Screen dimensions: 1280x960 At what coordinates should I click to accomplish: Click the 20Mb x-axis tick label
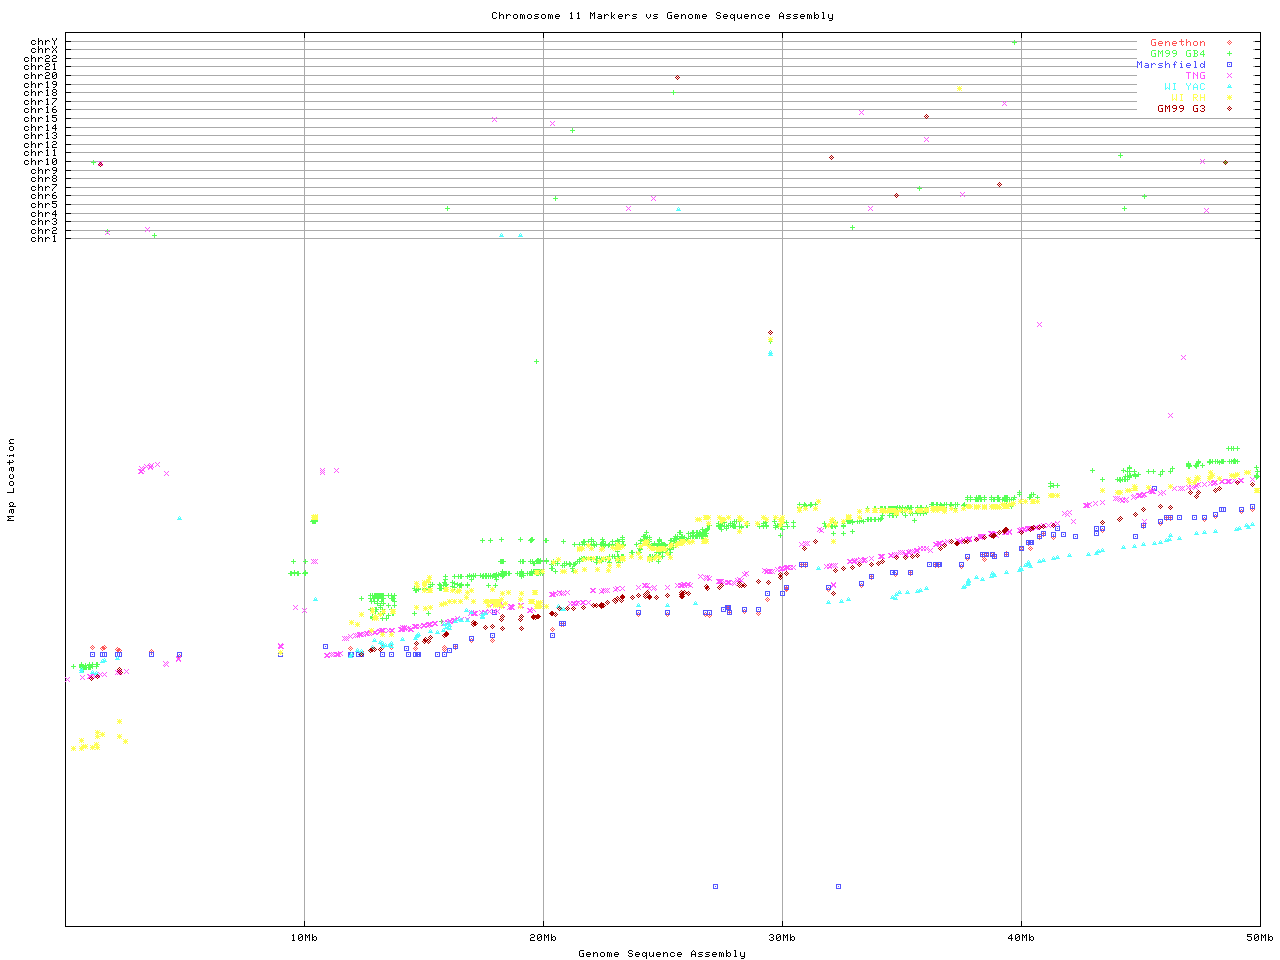click(x=543, y=938)
